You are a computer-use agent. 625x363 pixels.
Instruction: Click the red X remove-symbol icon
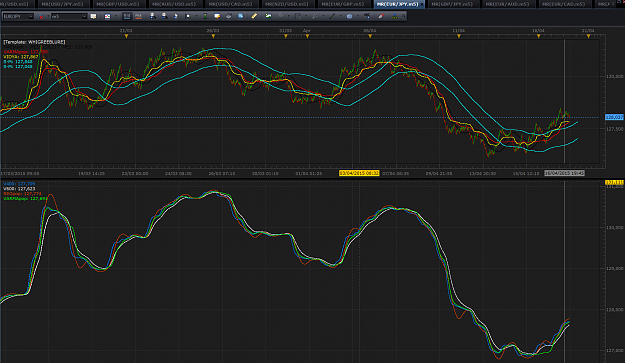[x=41, y=17]
